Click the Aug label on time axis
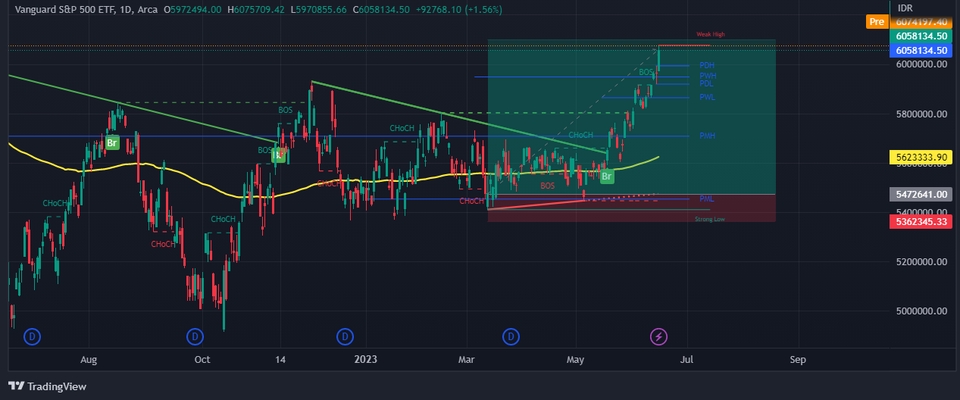This screenshot has height=400, width=960. [89, 360]
